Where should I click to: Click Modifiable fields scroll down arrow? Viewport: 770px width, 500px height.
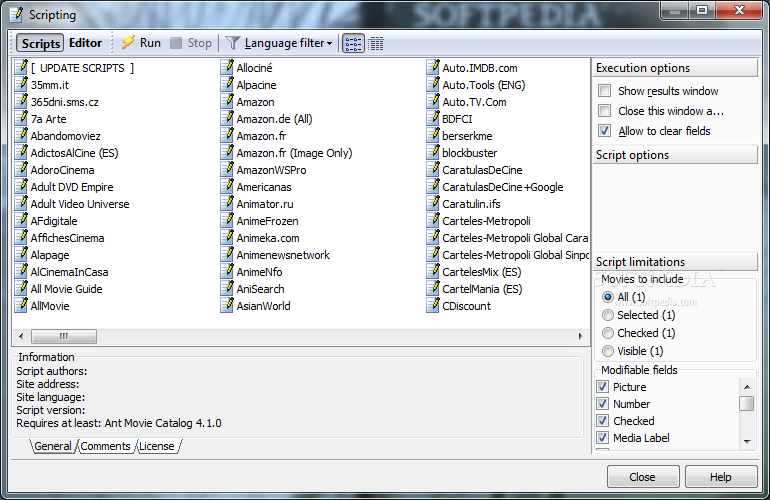[x=747, y=441]
